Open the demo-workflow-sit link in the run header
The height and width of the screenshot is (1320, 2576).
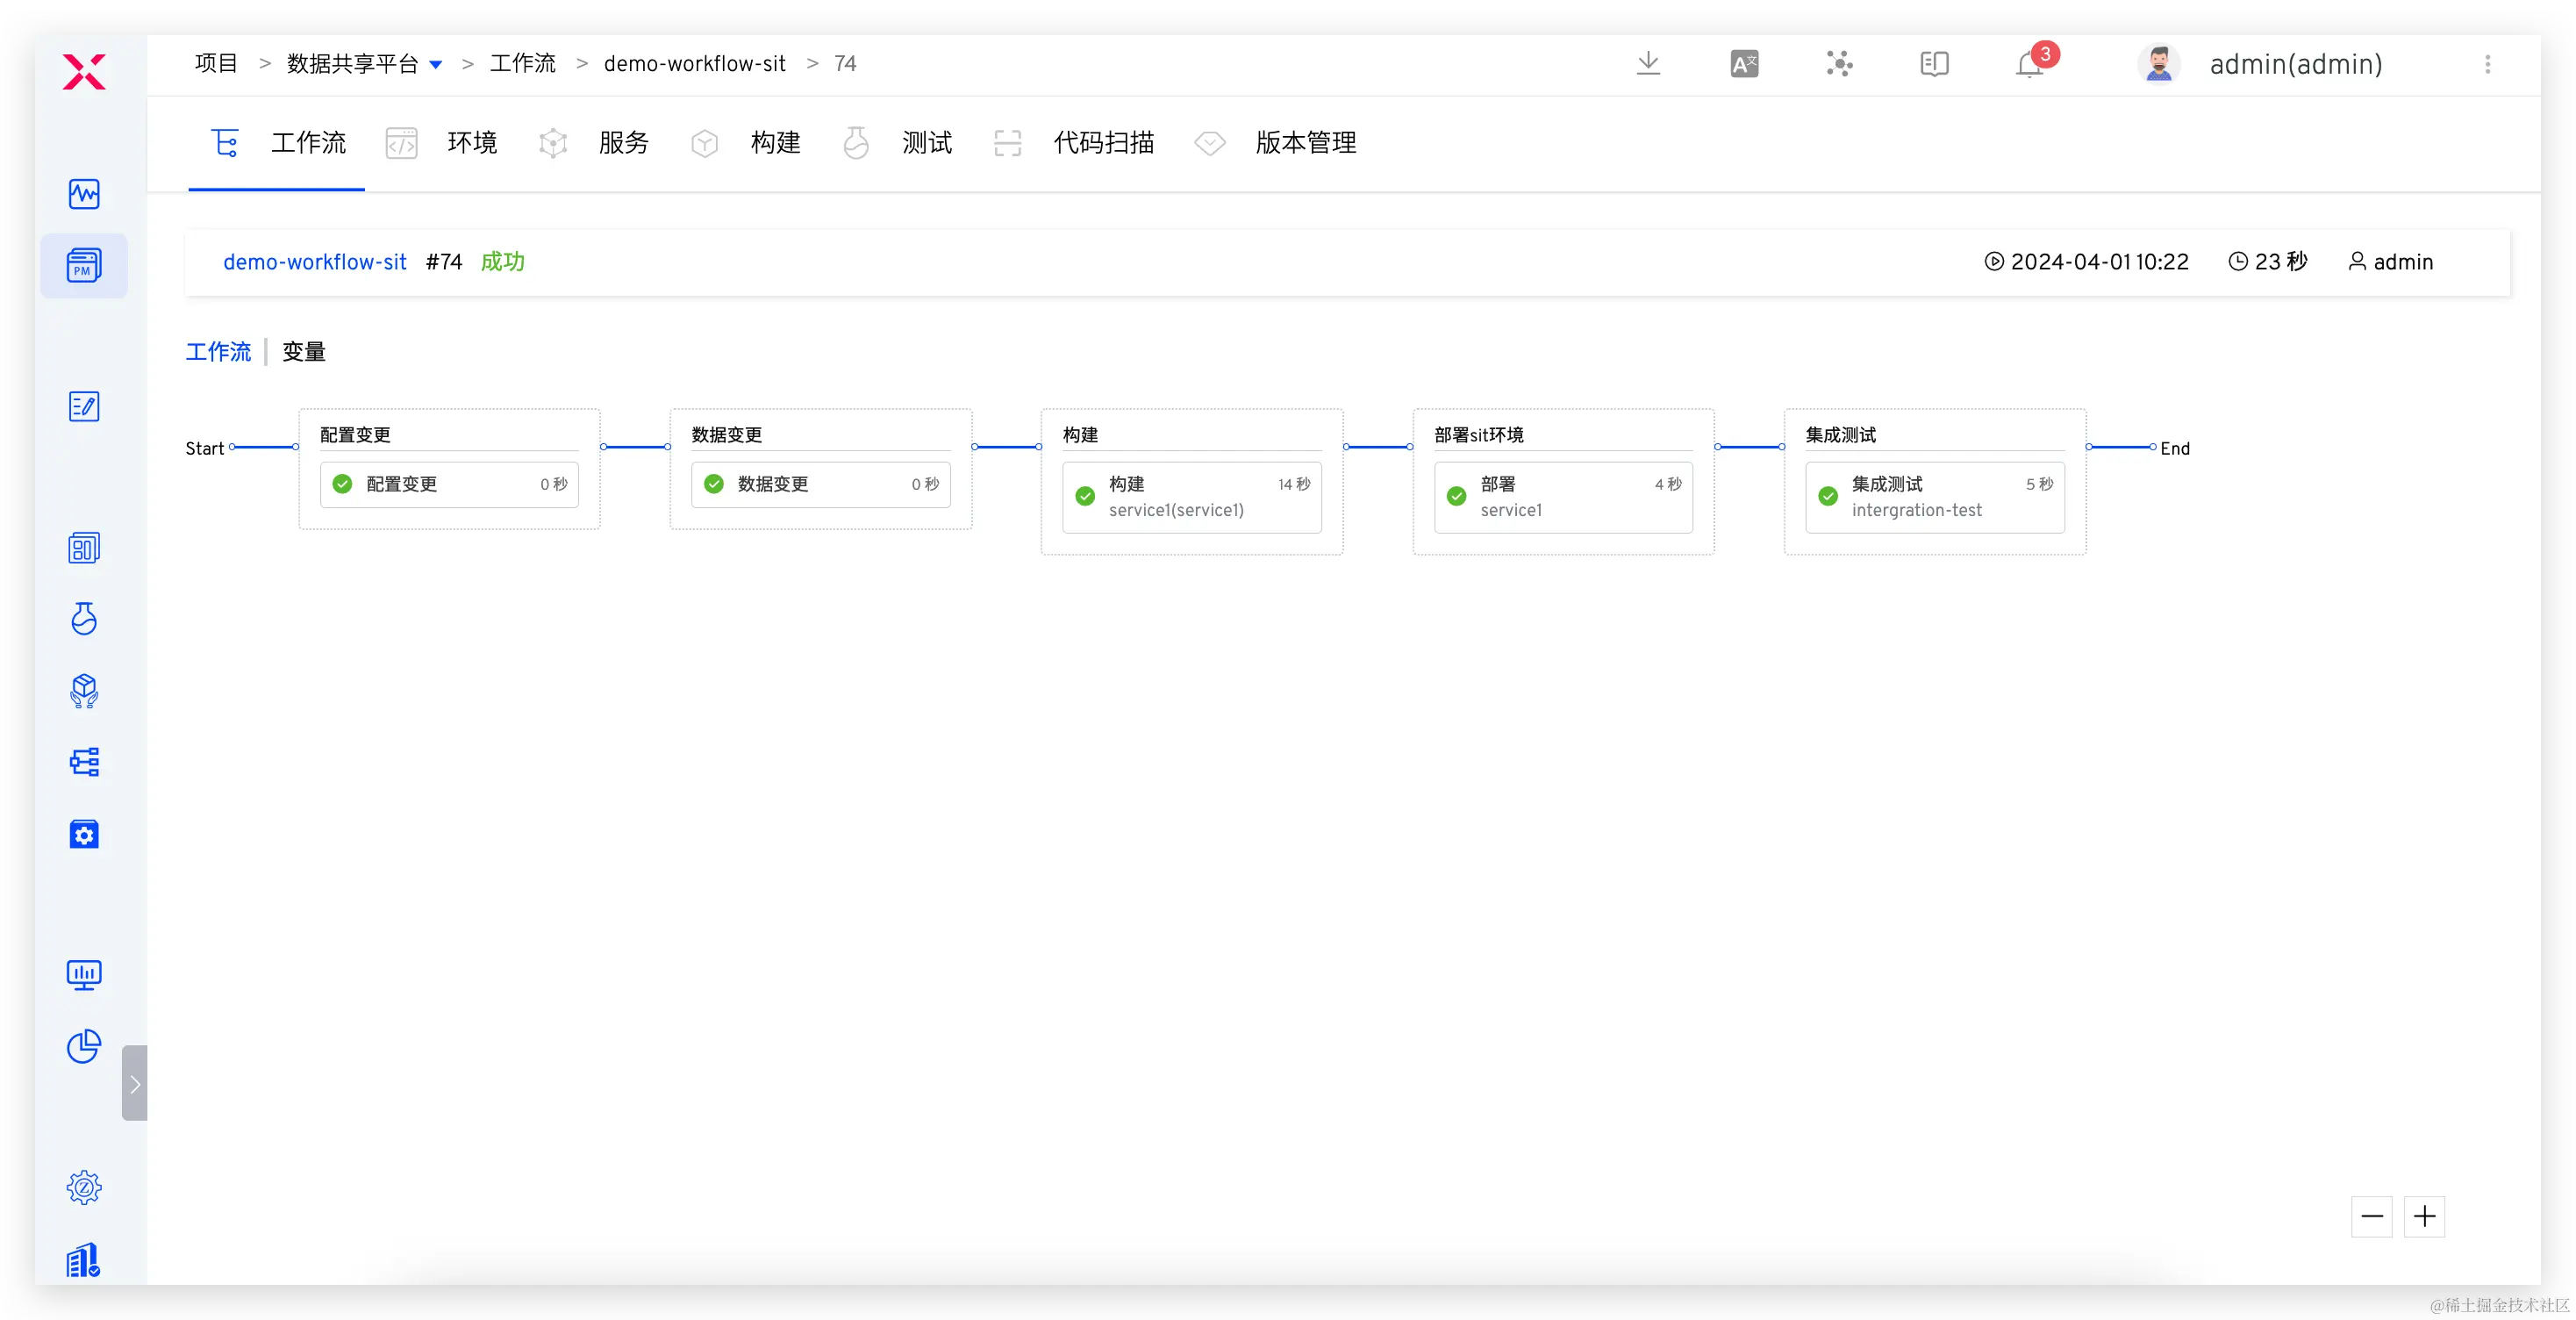(x=314, y=262)
